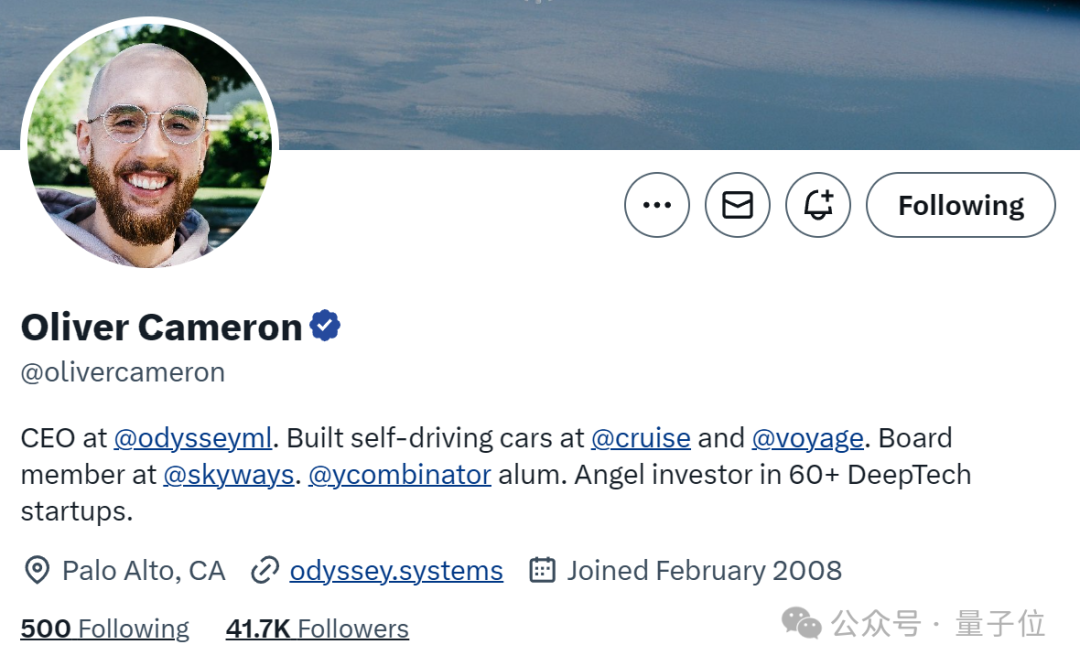Open the @cruise mention link
The image size is (1080, 666).
[x=641, y=438]
